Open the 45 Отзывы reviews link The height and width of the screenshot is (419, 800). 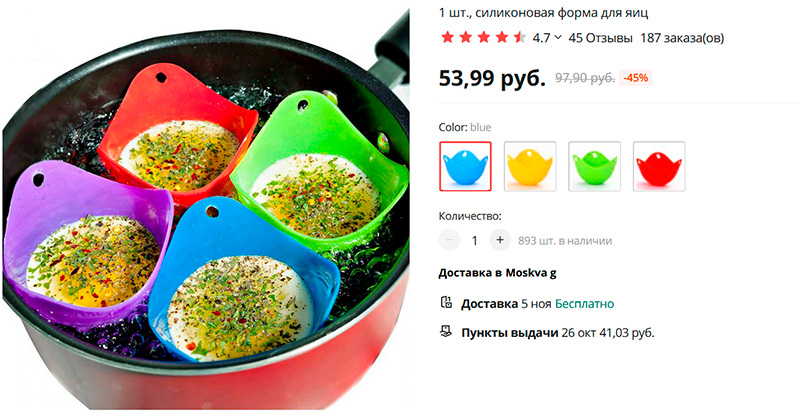(601, 38)
